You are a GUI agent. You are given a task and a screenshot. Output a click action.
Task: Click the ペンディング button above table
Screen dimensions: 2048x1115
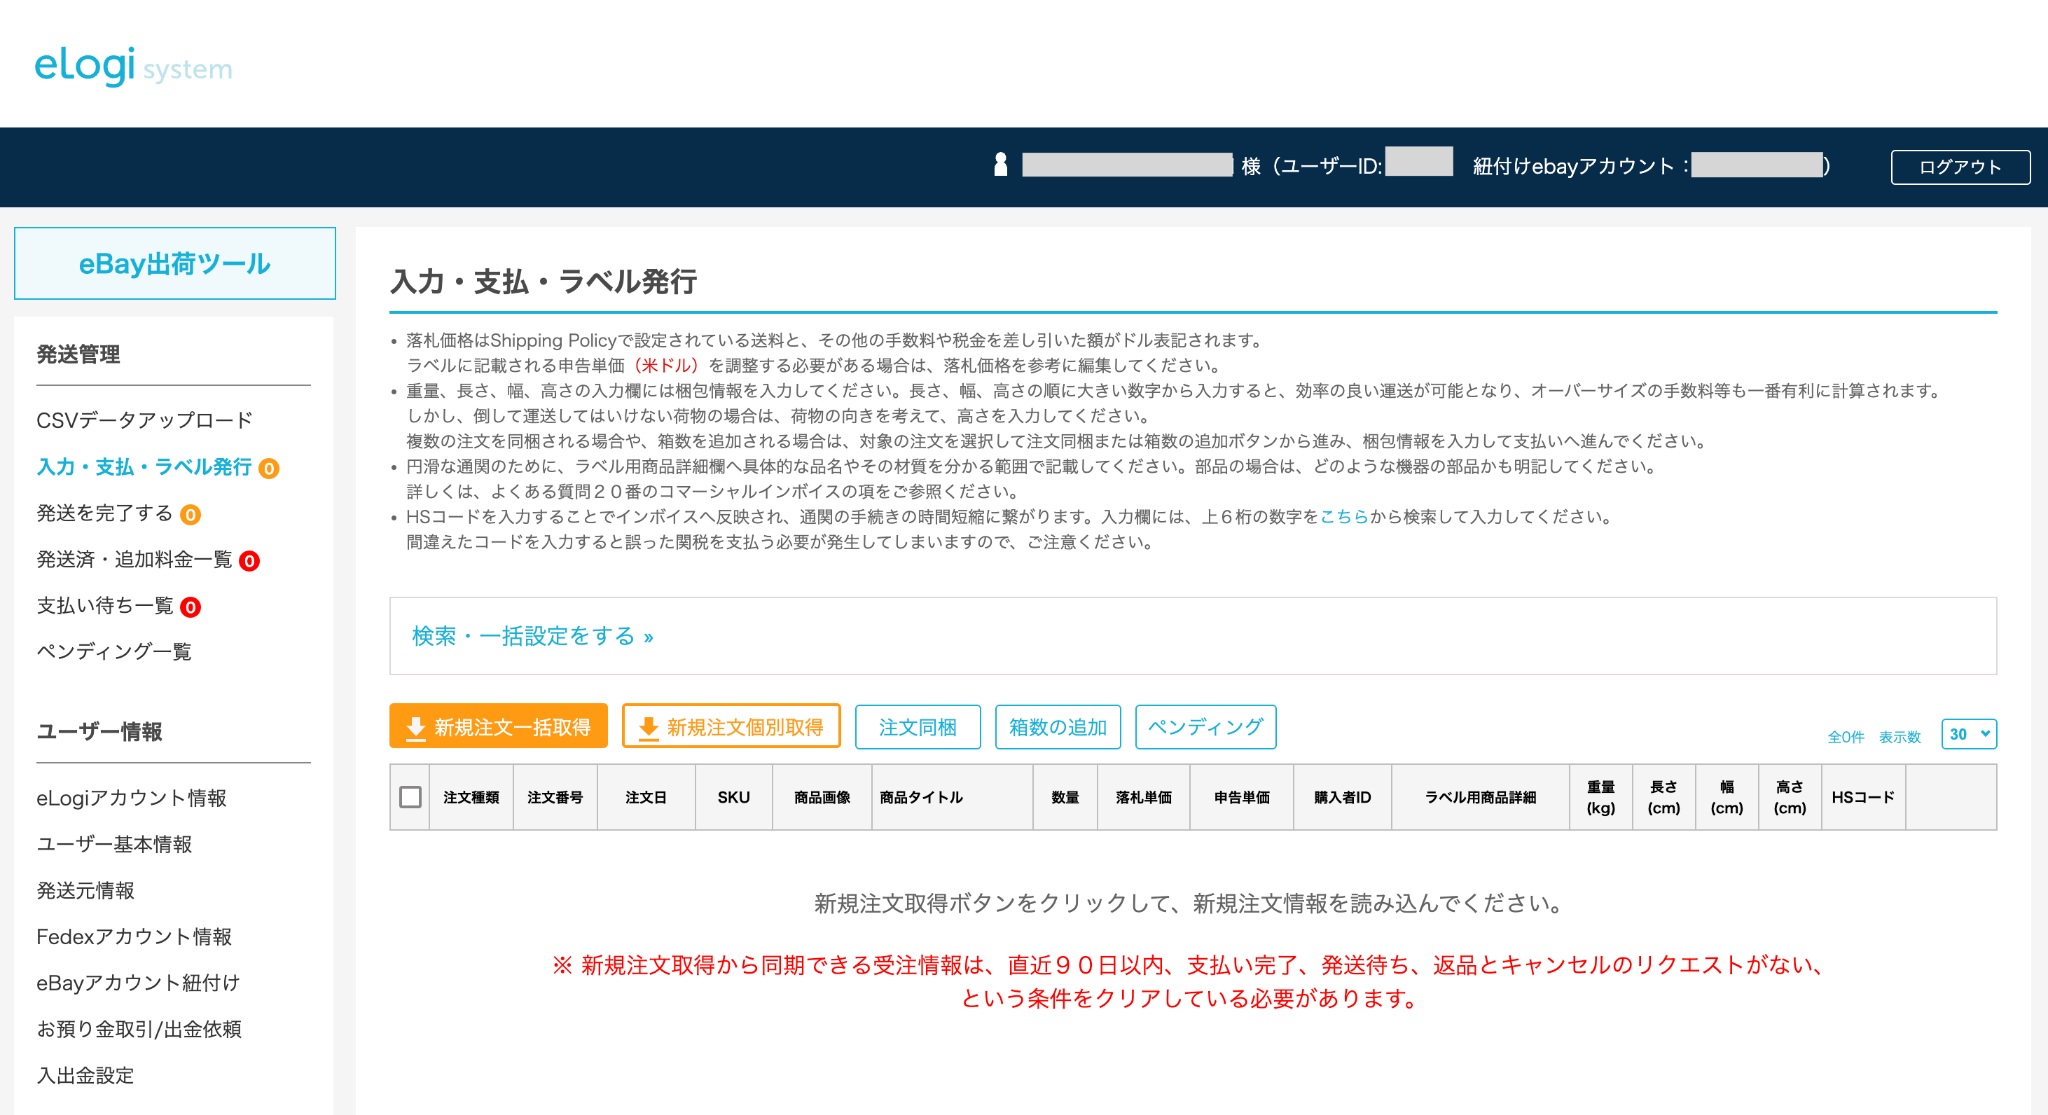point(1205,727)
